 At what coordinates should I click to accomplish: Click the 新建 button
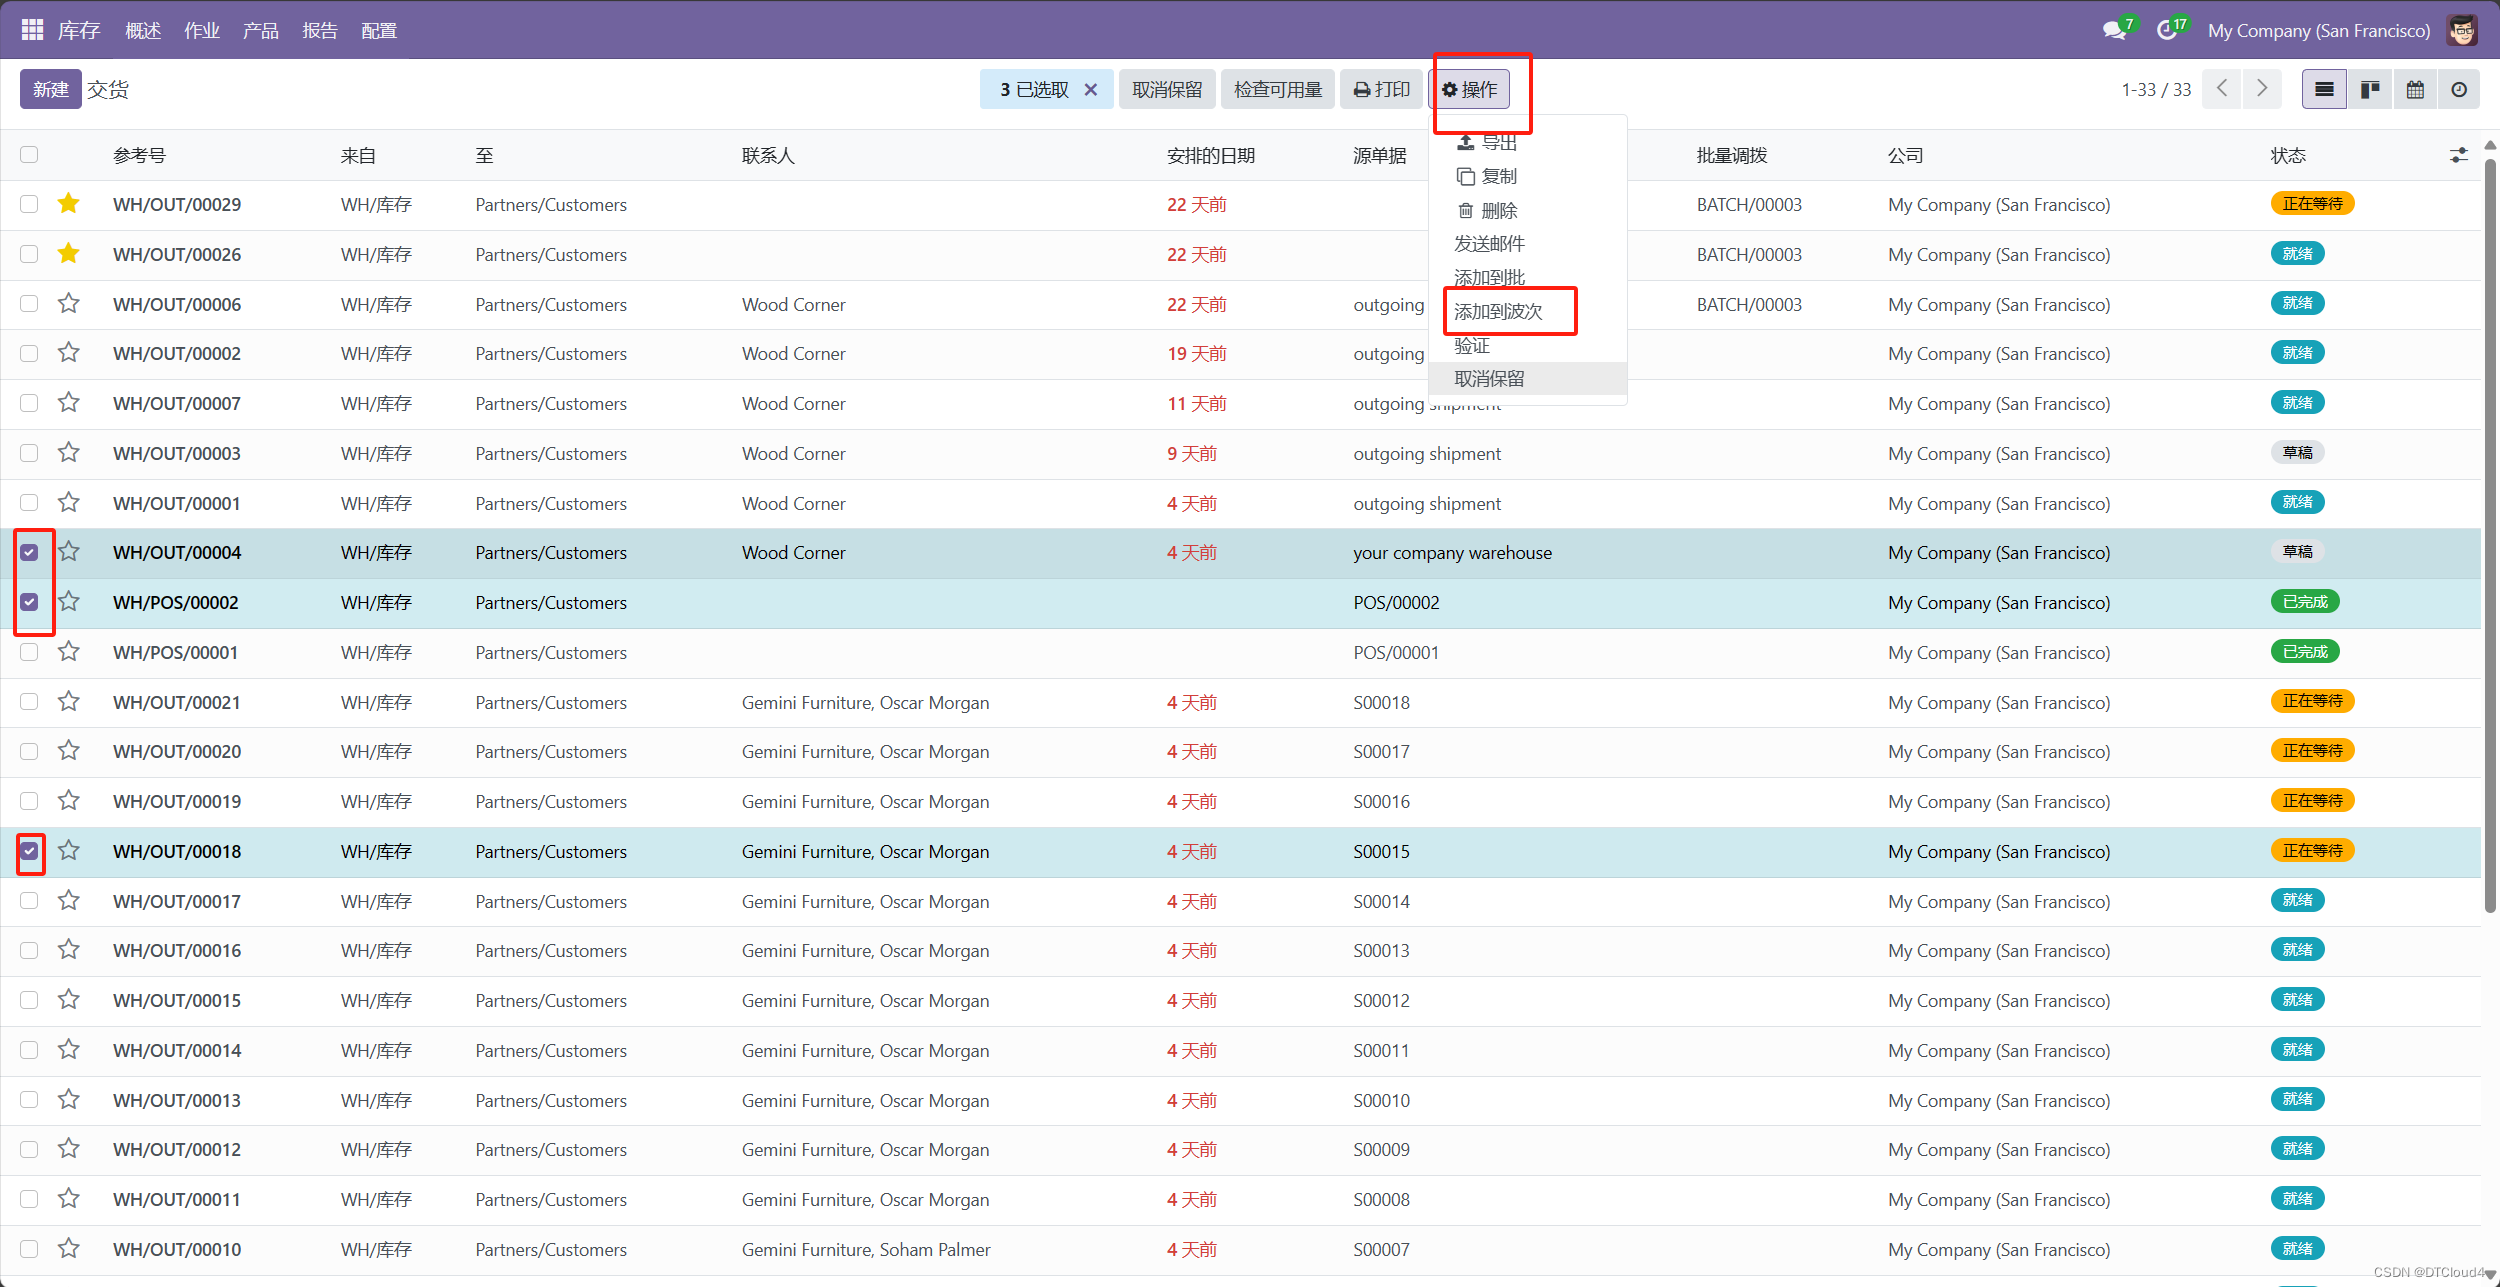click(50, 90)
